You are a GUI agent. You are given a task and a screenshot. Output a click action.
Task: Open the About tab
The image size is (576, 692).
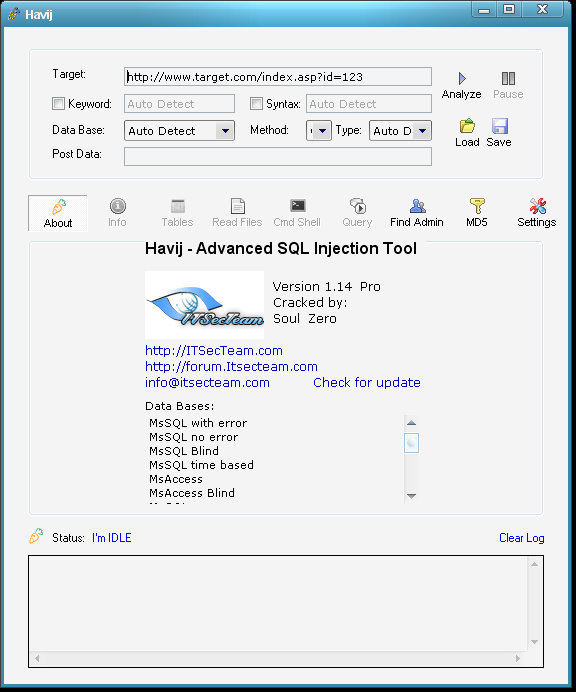tap(58, 213)
